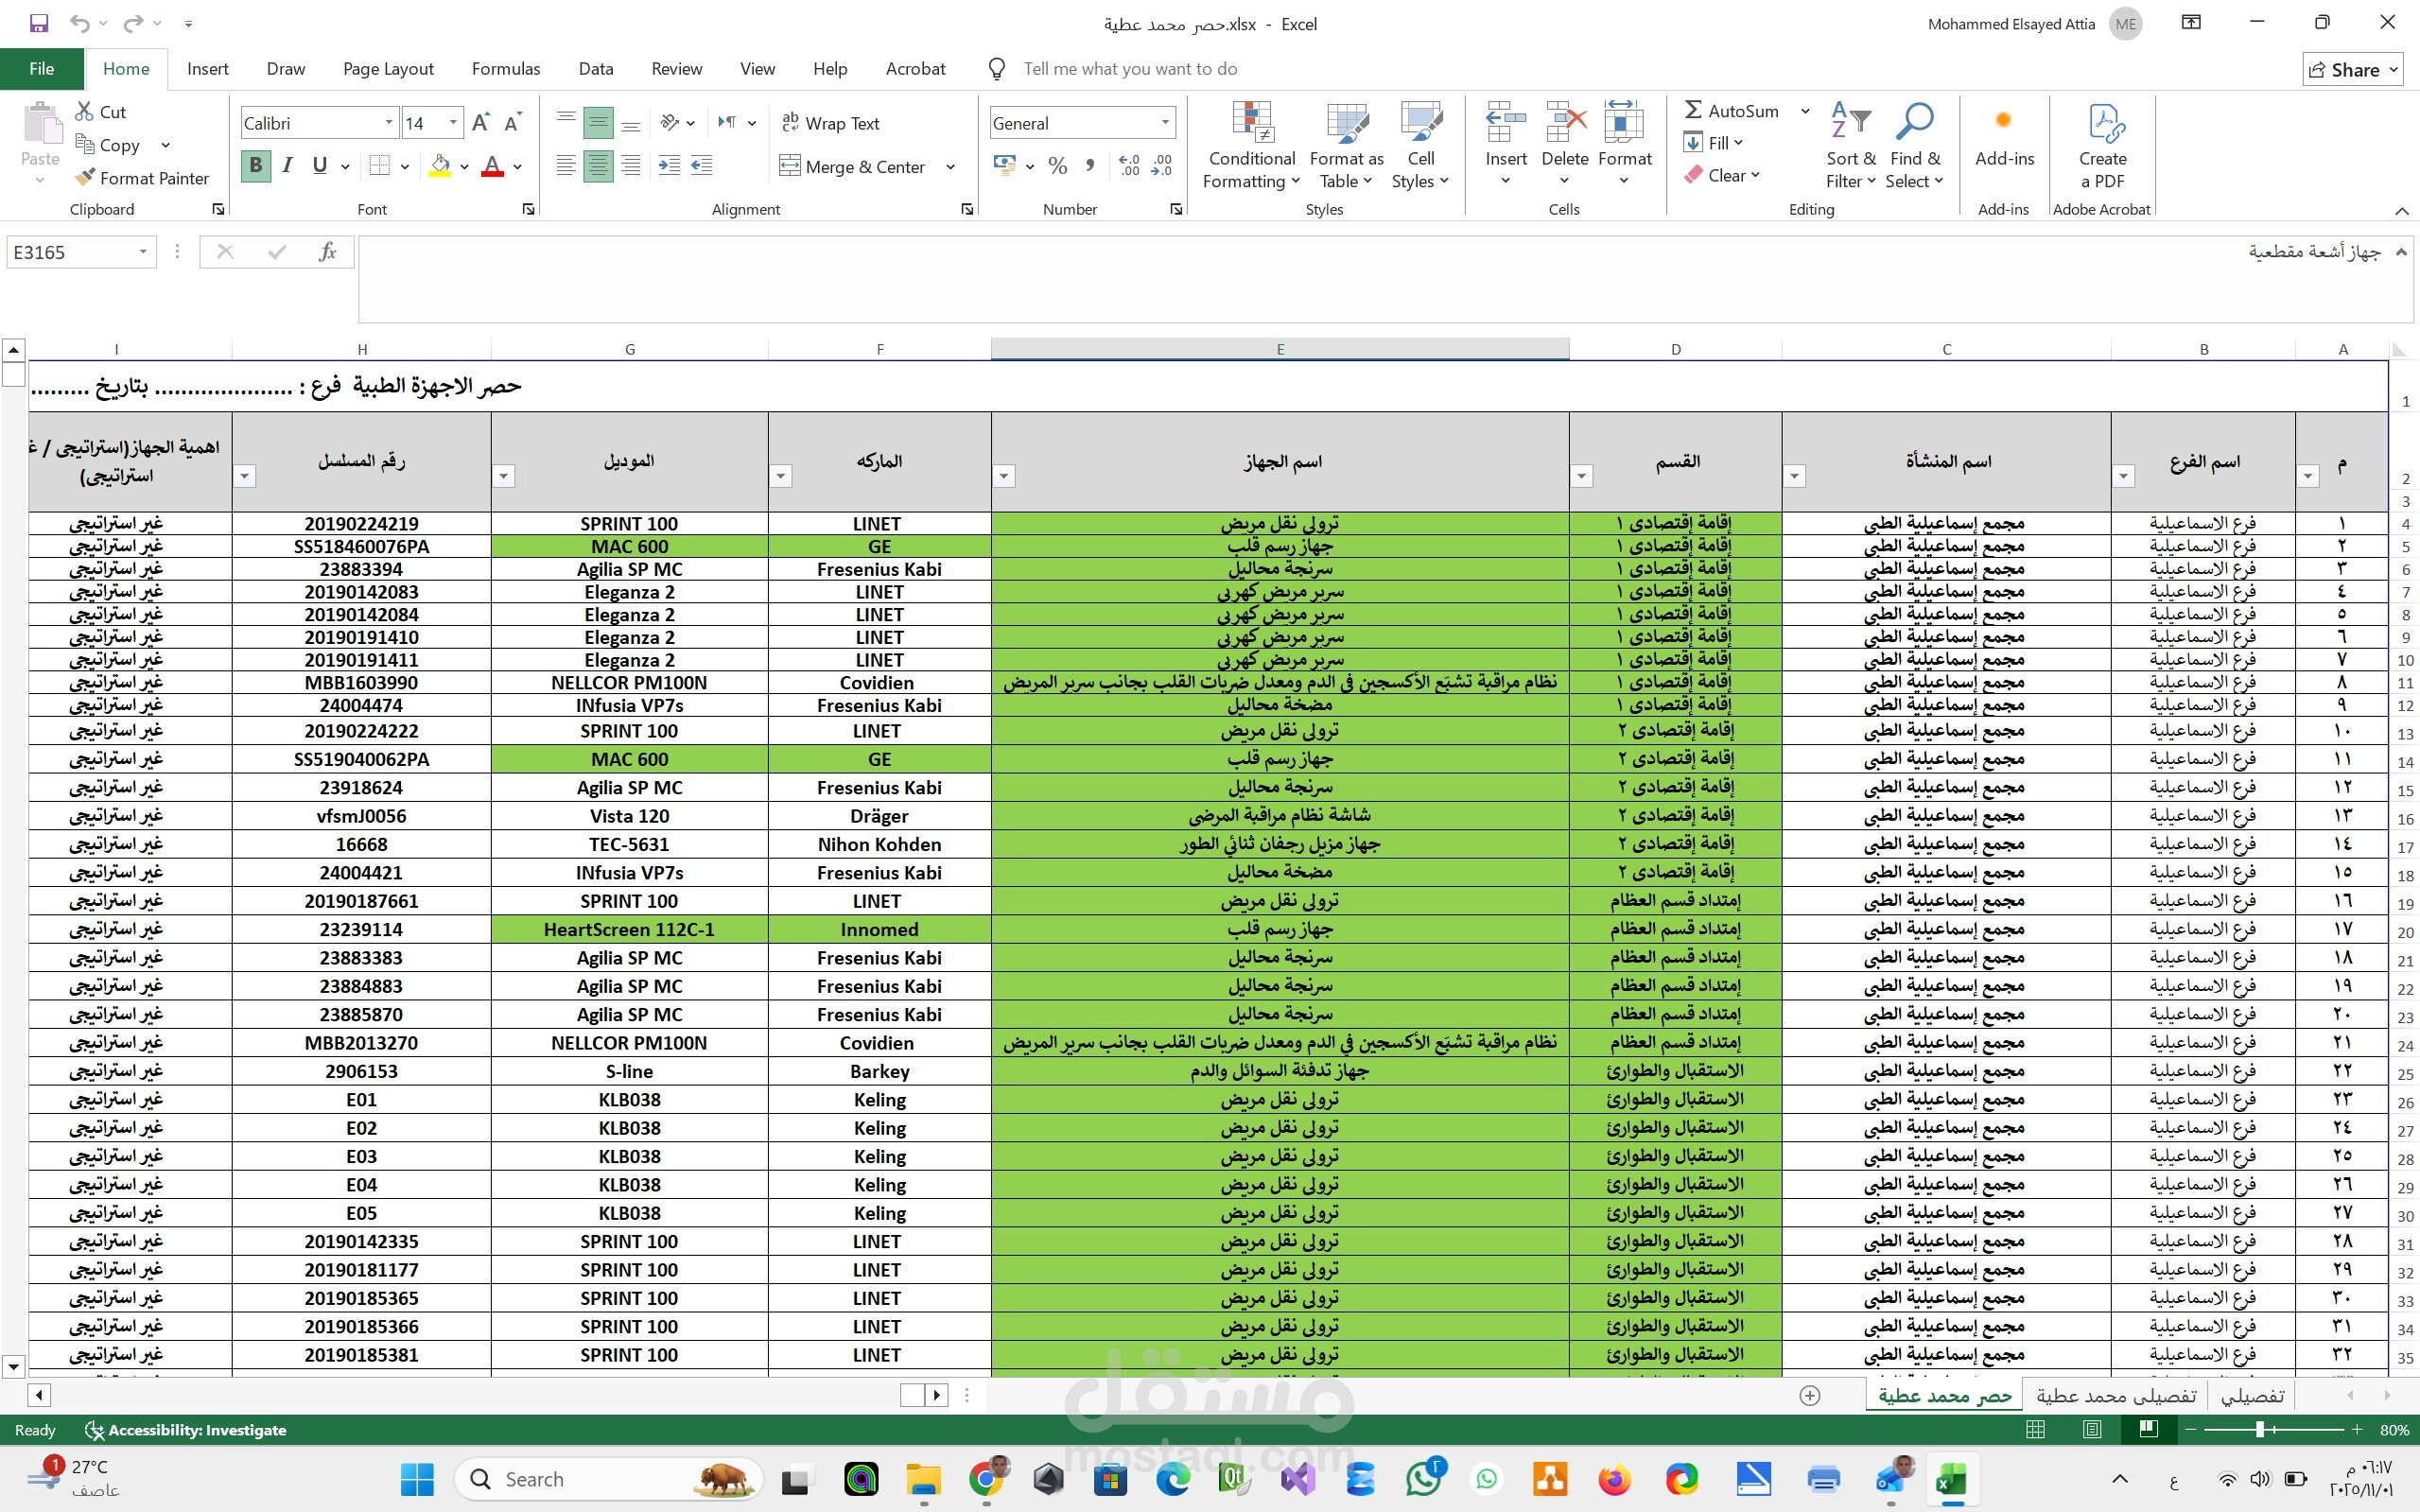
Task: Switch to Page Layout view in status bar
Action: point(2091,1430)
